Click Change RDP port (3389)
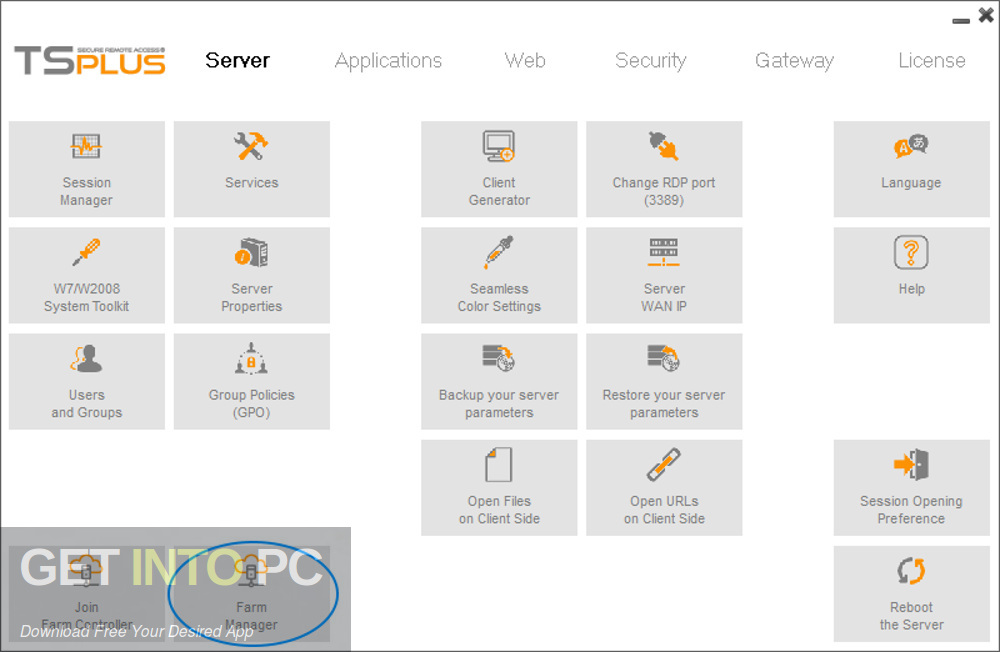This screenshot has height=652, width=1000. [664, 169]
